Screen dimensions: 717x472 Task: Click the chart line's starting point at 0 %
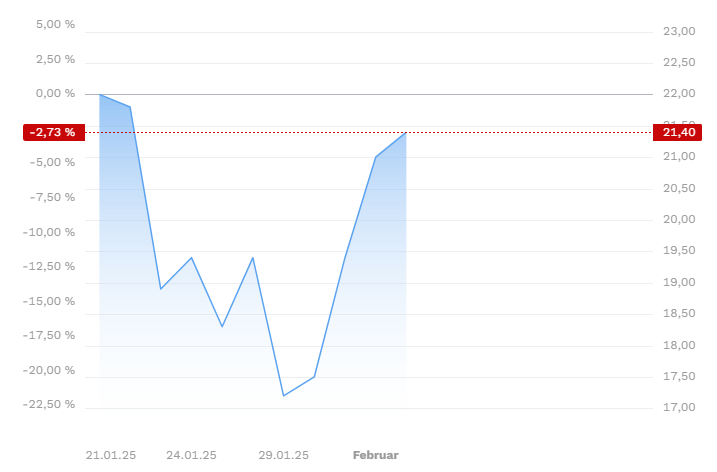click(x=100, y=94)
